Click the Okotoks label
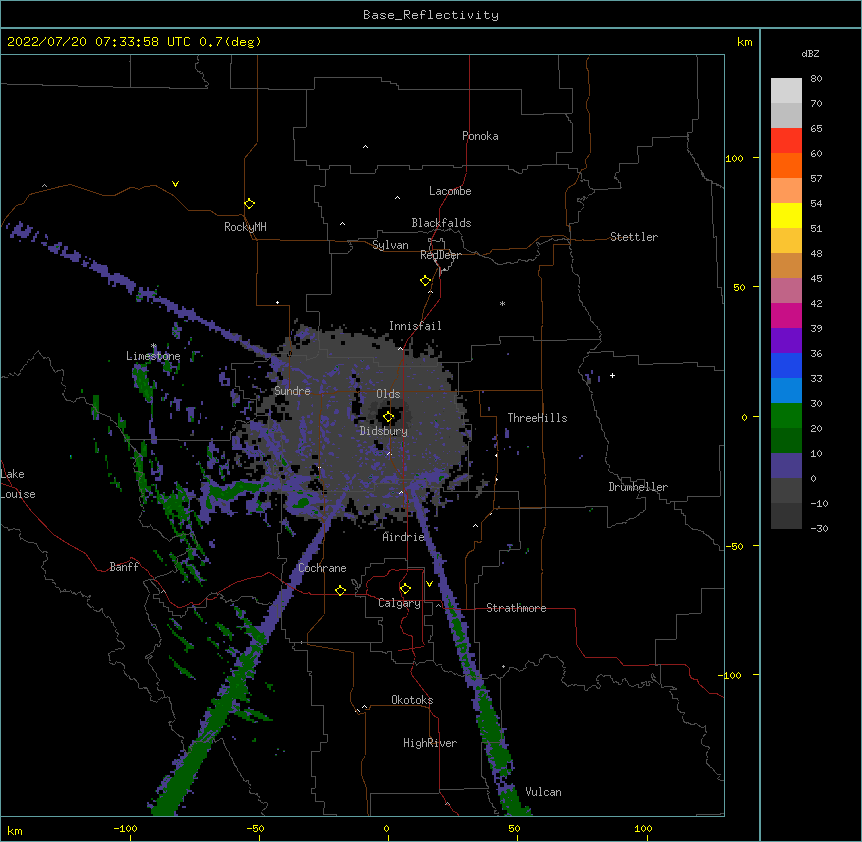862x842 pixels. [x=412, y=700]
